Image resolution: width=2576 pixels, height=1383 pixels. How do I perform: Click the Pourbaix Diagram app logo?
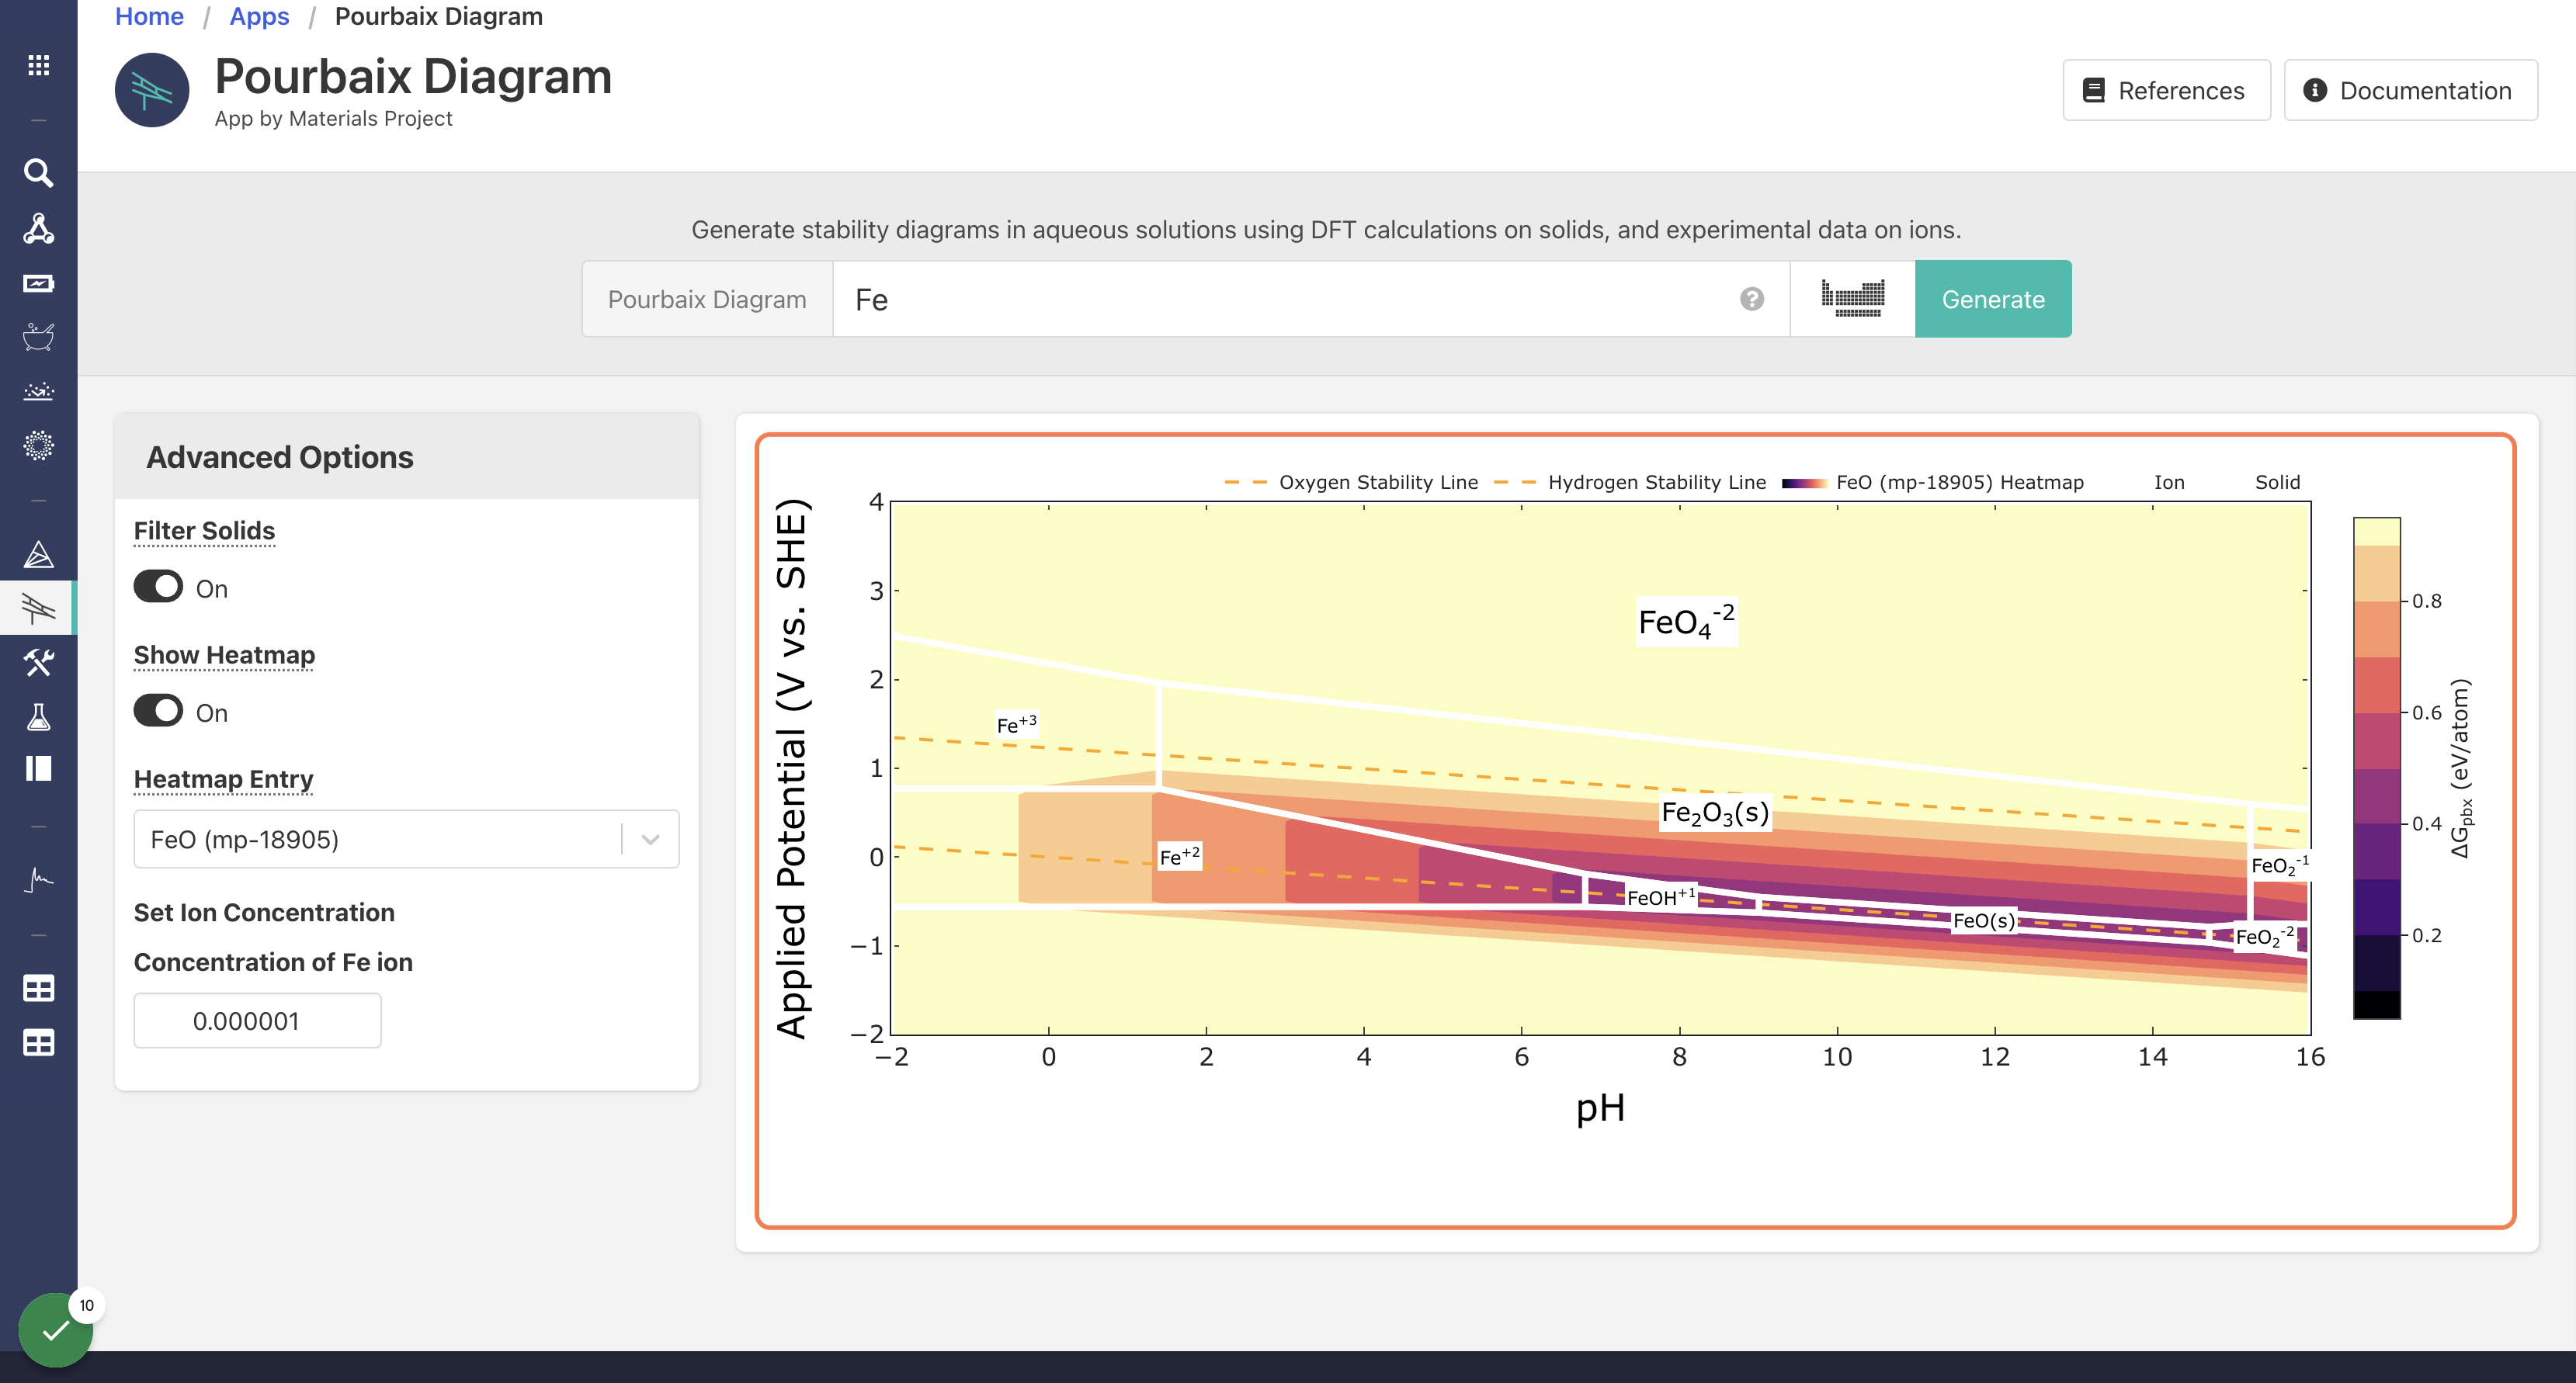point(152,90)
